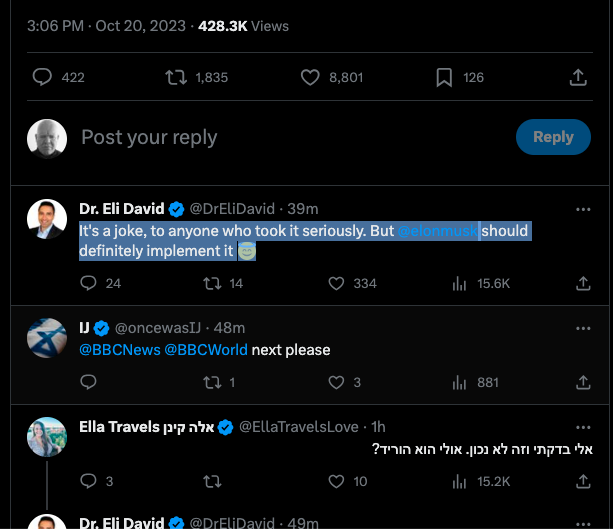Open Ella Travels' profile picture
This screenshot has width=613, height=529.
tap(47, 439)
